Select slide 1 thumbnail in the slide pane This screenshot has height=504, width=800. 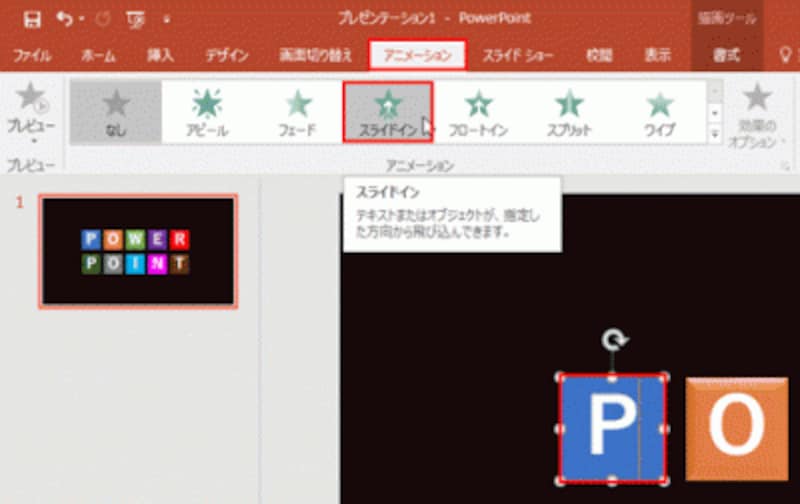tap(138, 251)
